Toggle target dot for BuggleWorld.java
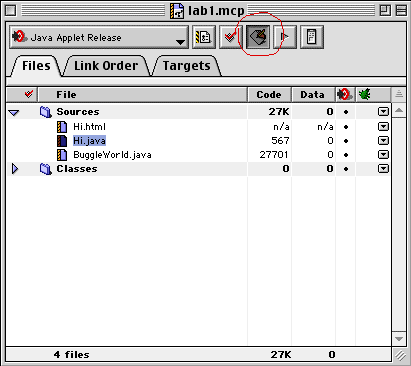 click(346, 155)
